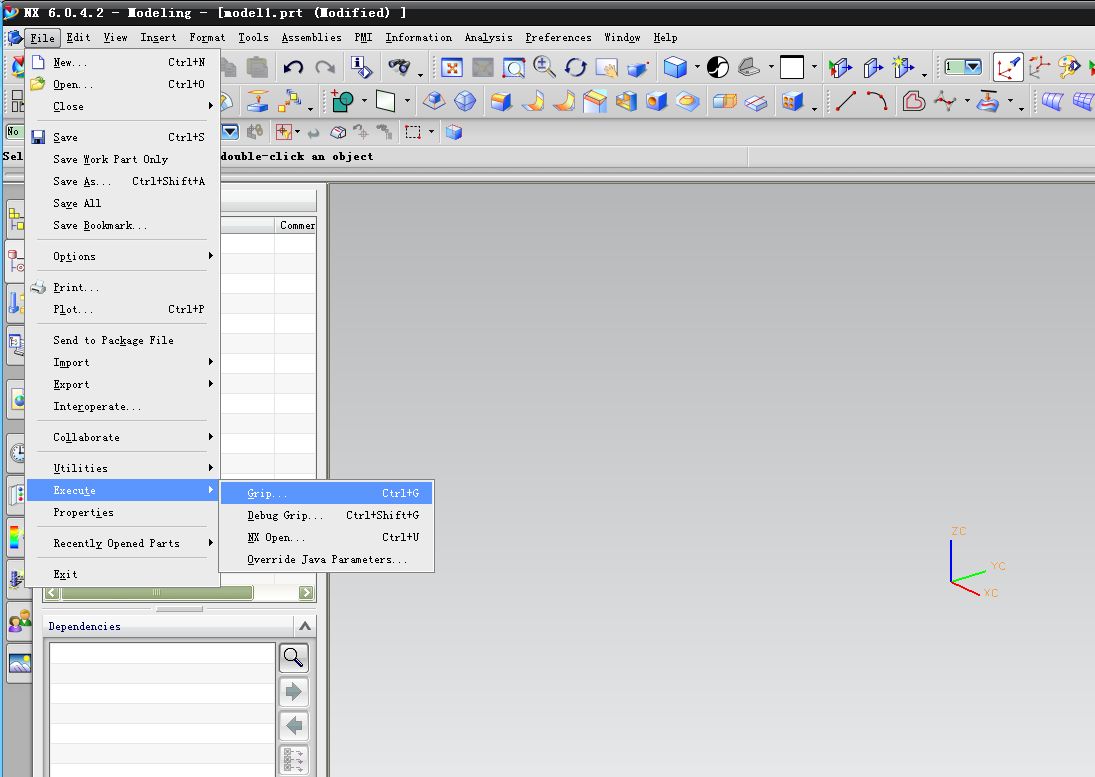
Task: Expand the Close submenu arrow
Action: 210,106
